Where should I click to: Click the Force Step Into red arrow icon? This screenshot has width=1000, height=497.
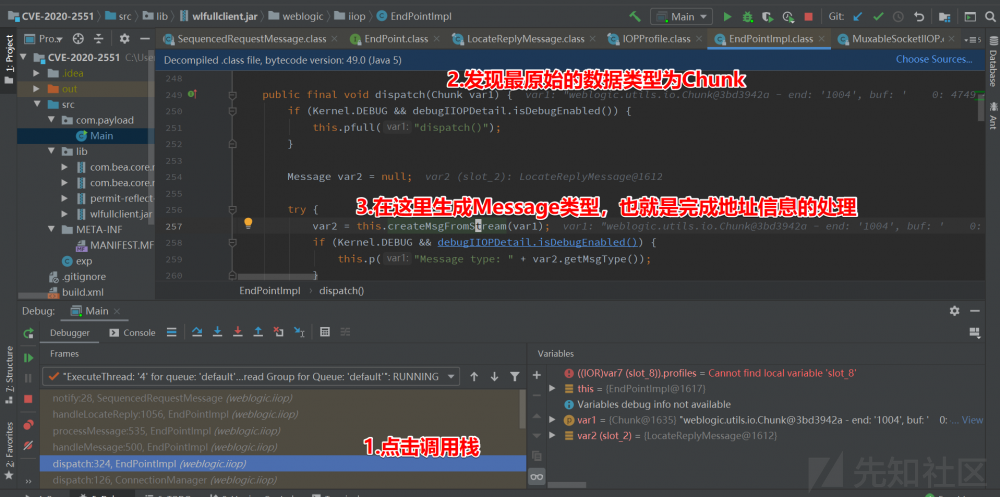click(x=237, y=332)
